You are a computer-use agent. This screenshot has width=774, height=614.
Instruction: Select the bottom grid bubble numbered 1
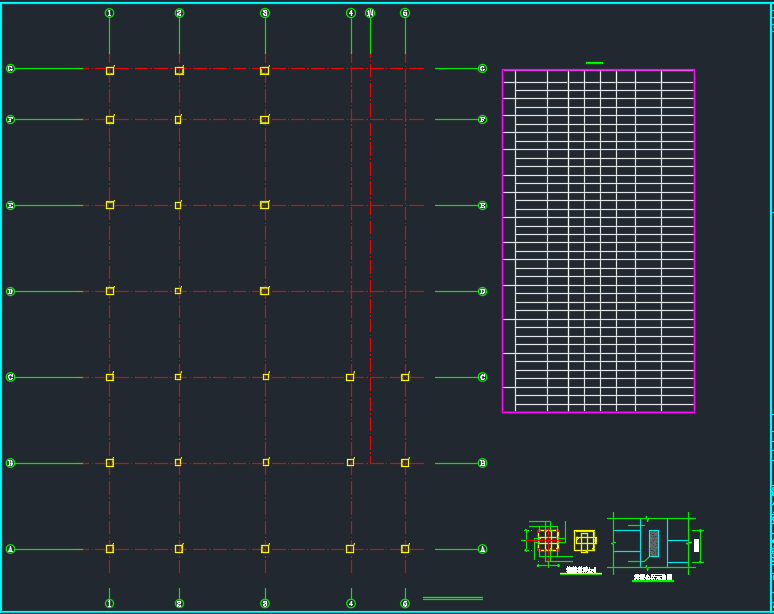click(x=110, y=603)
